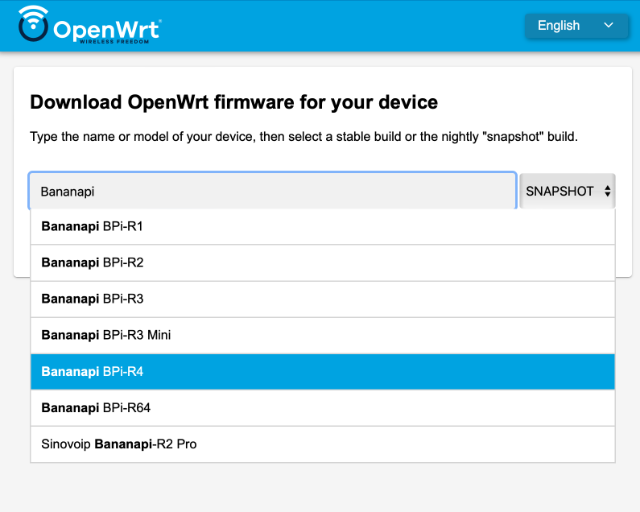Click the chevron arrow in the language selector
Viewport: 640px width, 512px height.
pos(608,26)
